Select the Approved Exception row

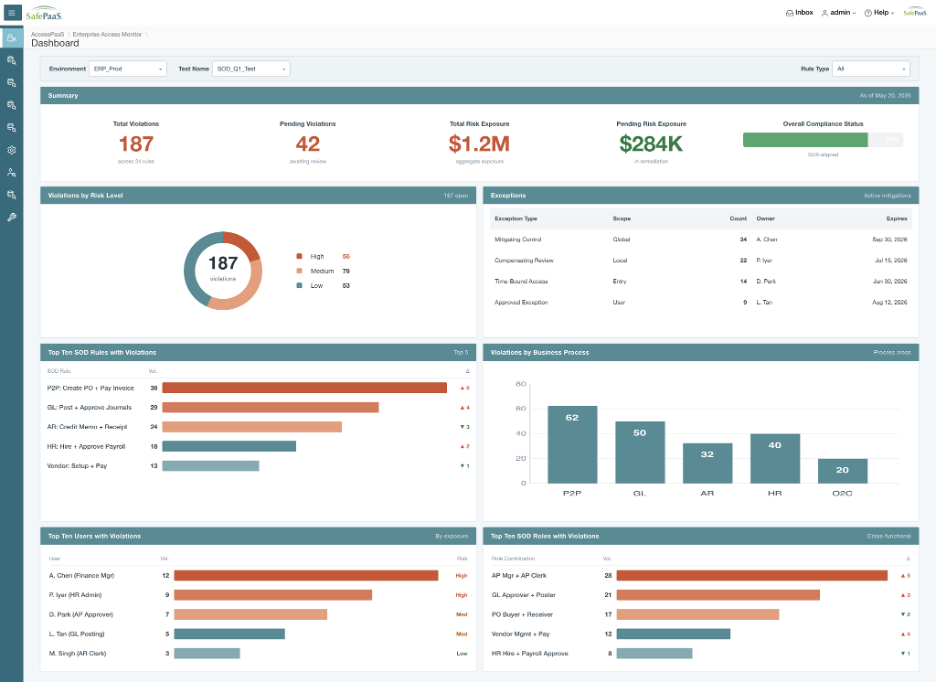tap(701, 302)
